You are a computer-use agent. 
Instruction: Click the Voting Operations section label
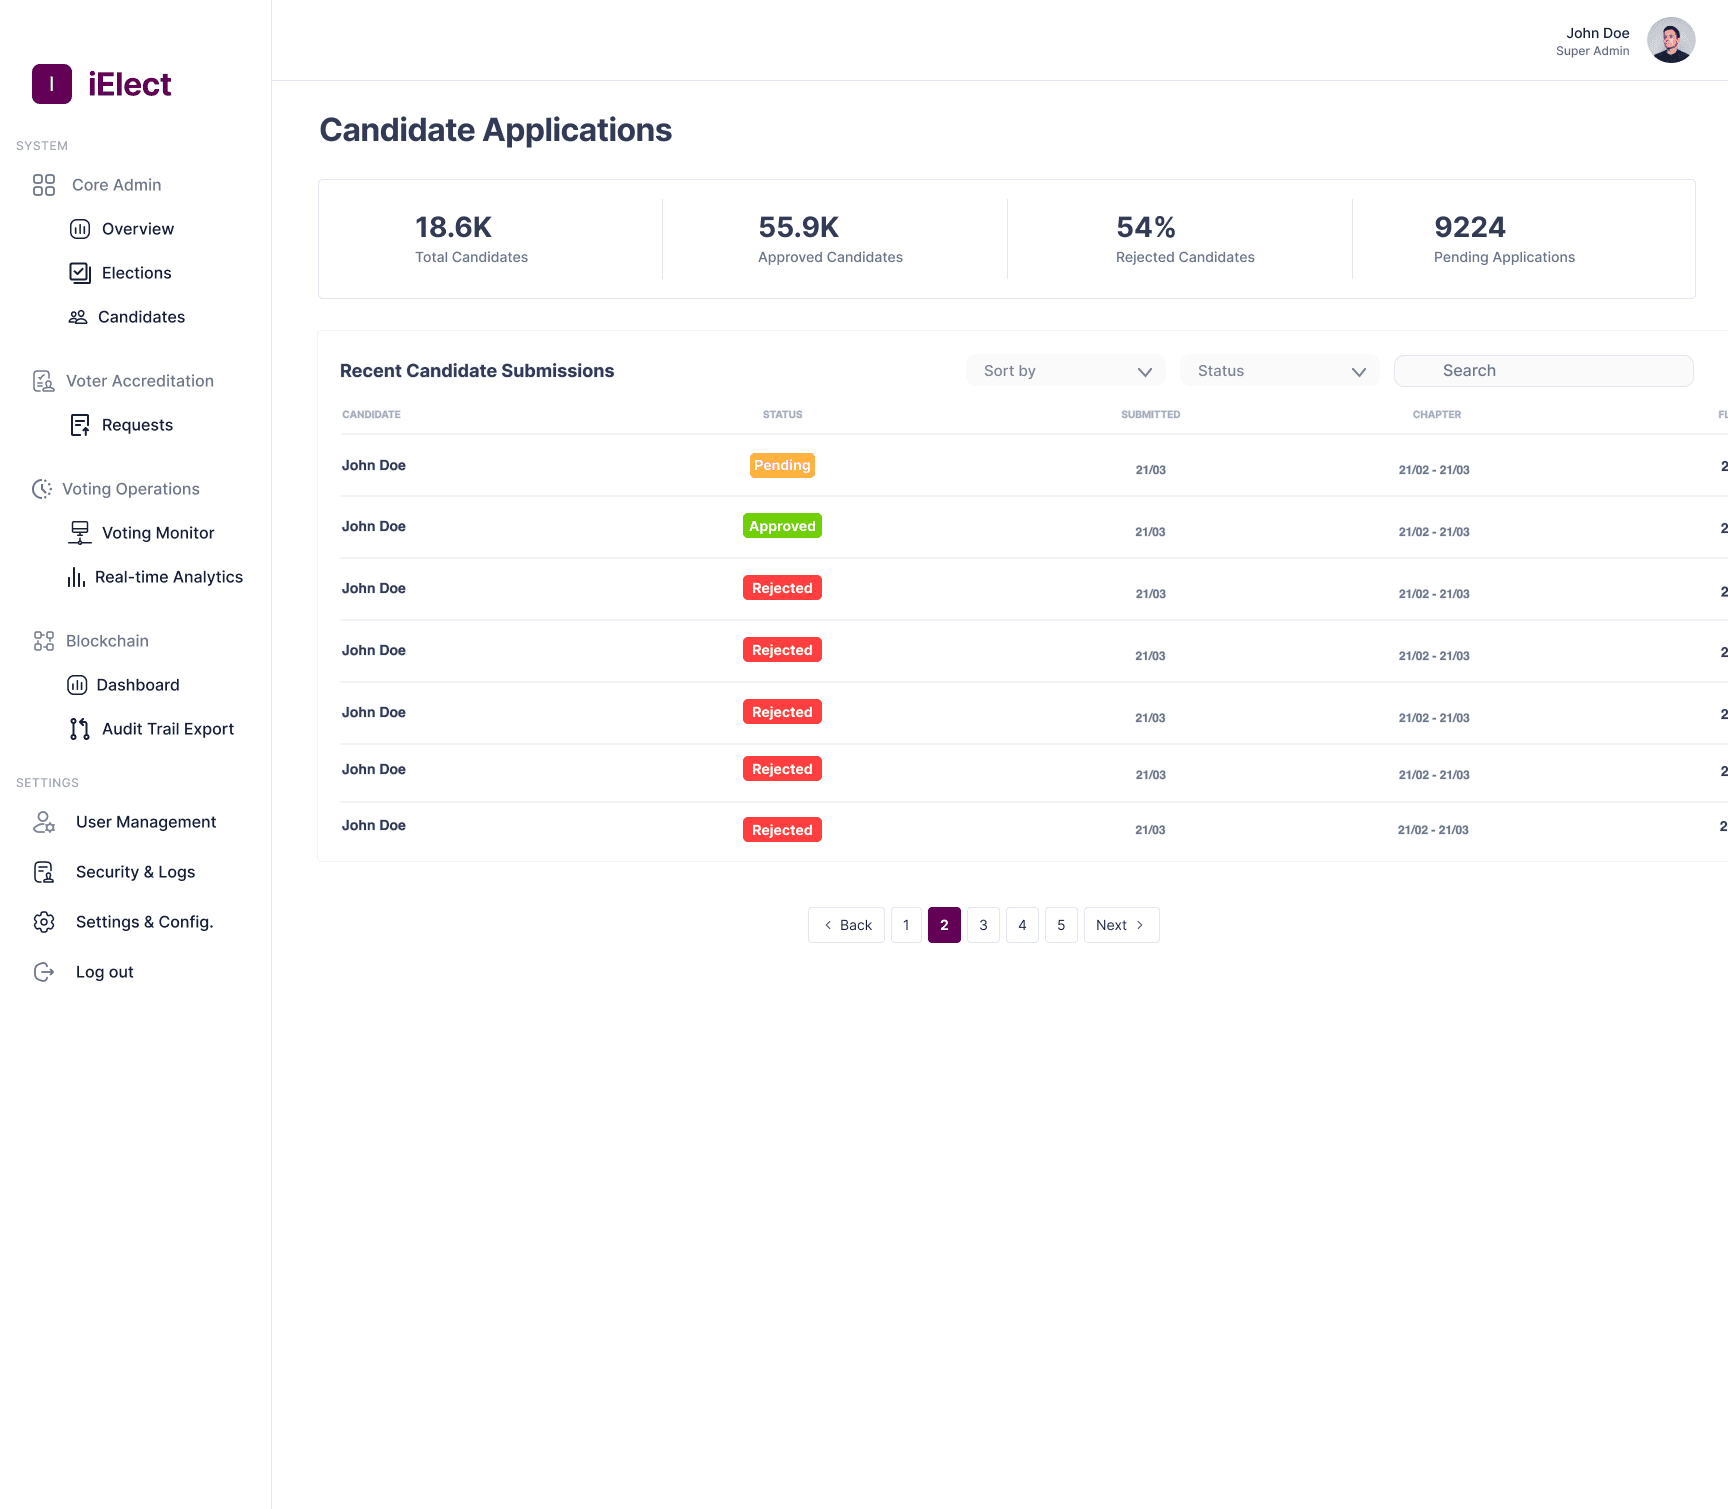click(x=131, y=489)
